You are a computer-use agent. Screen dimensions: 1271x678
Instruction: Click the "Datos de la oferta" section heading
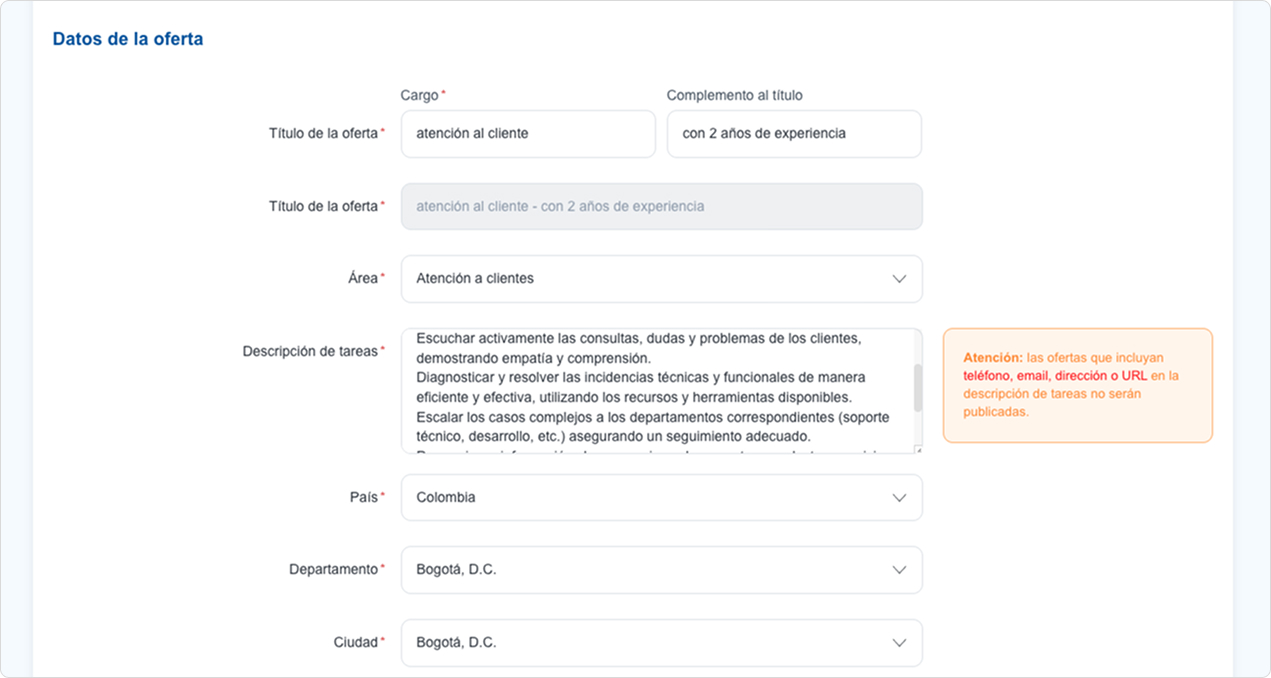coord(127,40)
